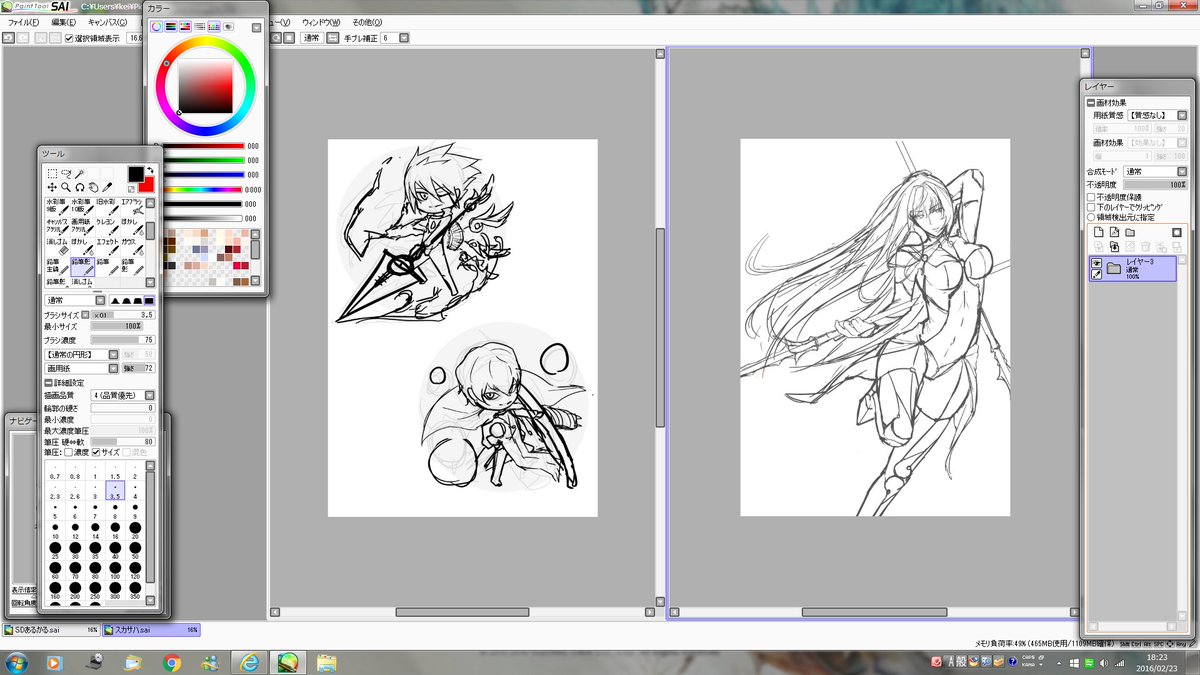
Task: Toggle the scratchpad view in color panel
Action: [x=228, y=26]
